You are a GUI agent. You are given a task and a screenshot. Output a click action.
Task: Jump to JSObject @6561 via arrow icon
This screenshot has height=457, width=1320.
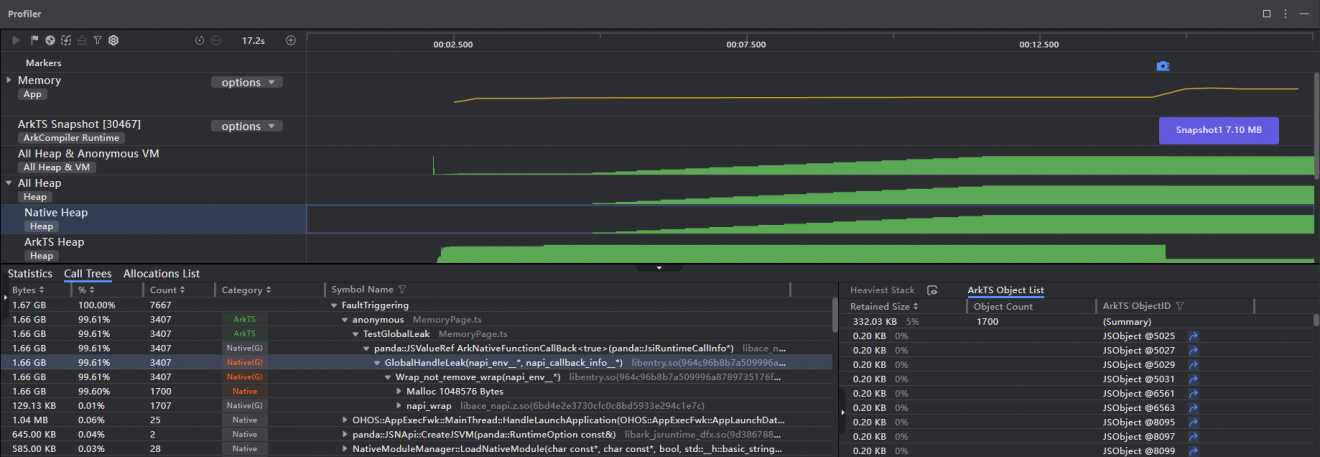(1193, 394)
